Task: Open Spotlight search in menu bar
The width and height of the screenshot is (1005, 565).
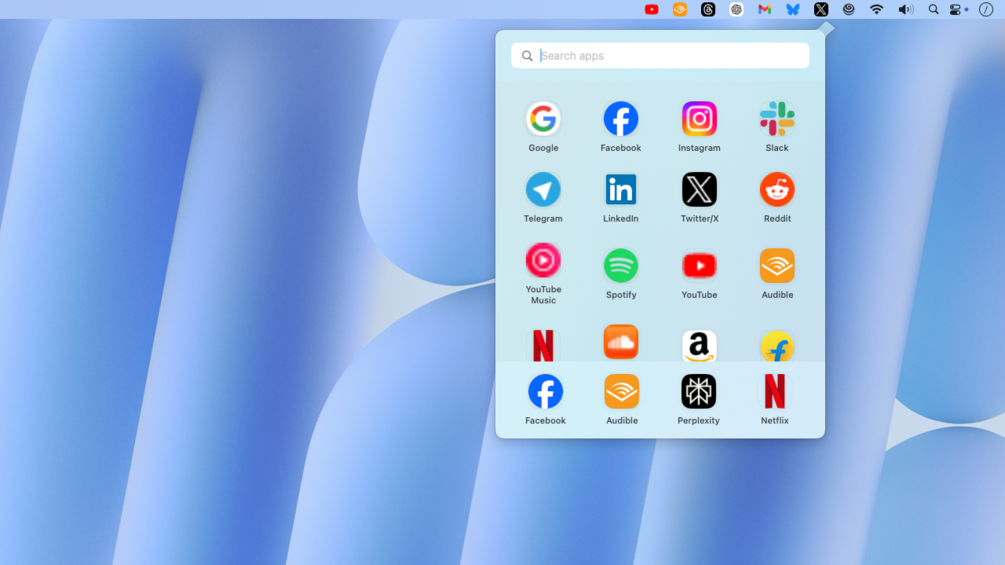Action: pyautogui.click(x=933, y=9)
